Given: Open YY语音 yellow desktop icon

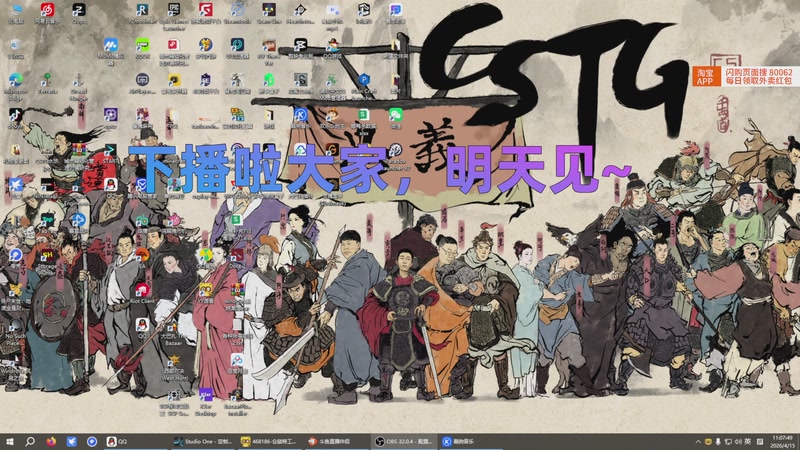Looking at the screenshot, I should [x=205, y=294].
